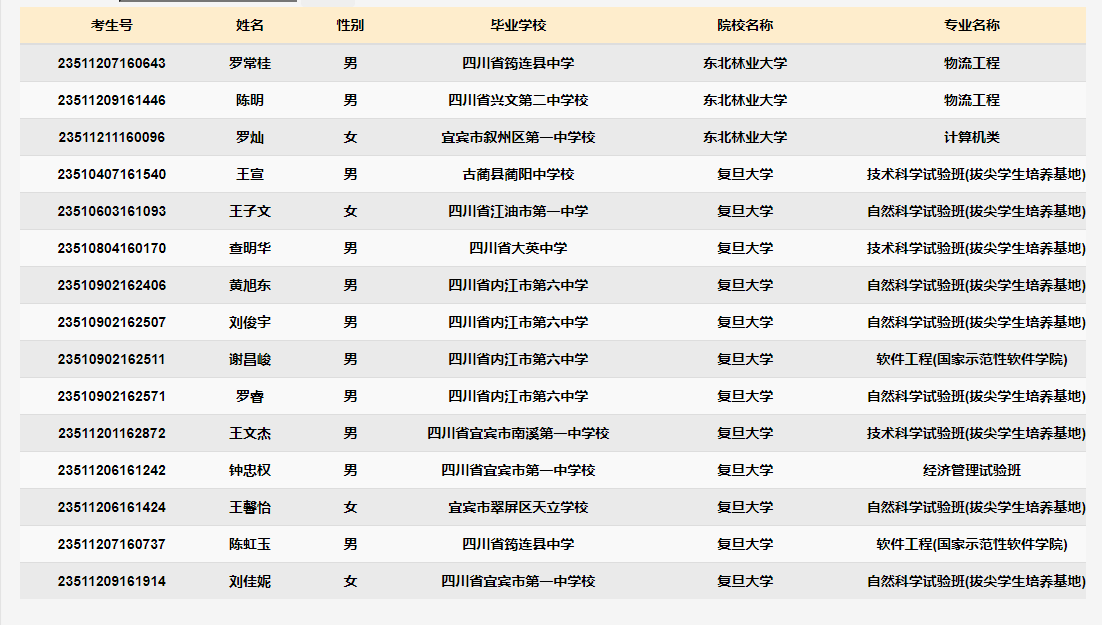This screenshot has width=1102, height=625.
Task: Select exam number 23510902162511
Action: click(112, 359)
